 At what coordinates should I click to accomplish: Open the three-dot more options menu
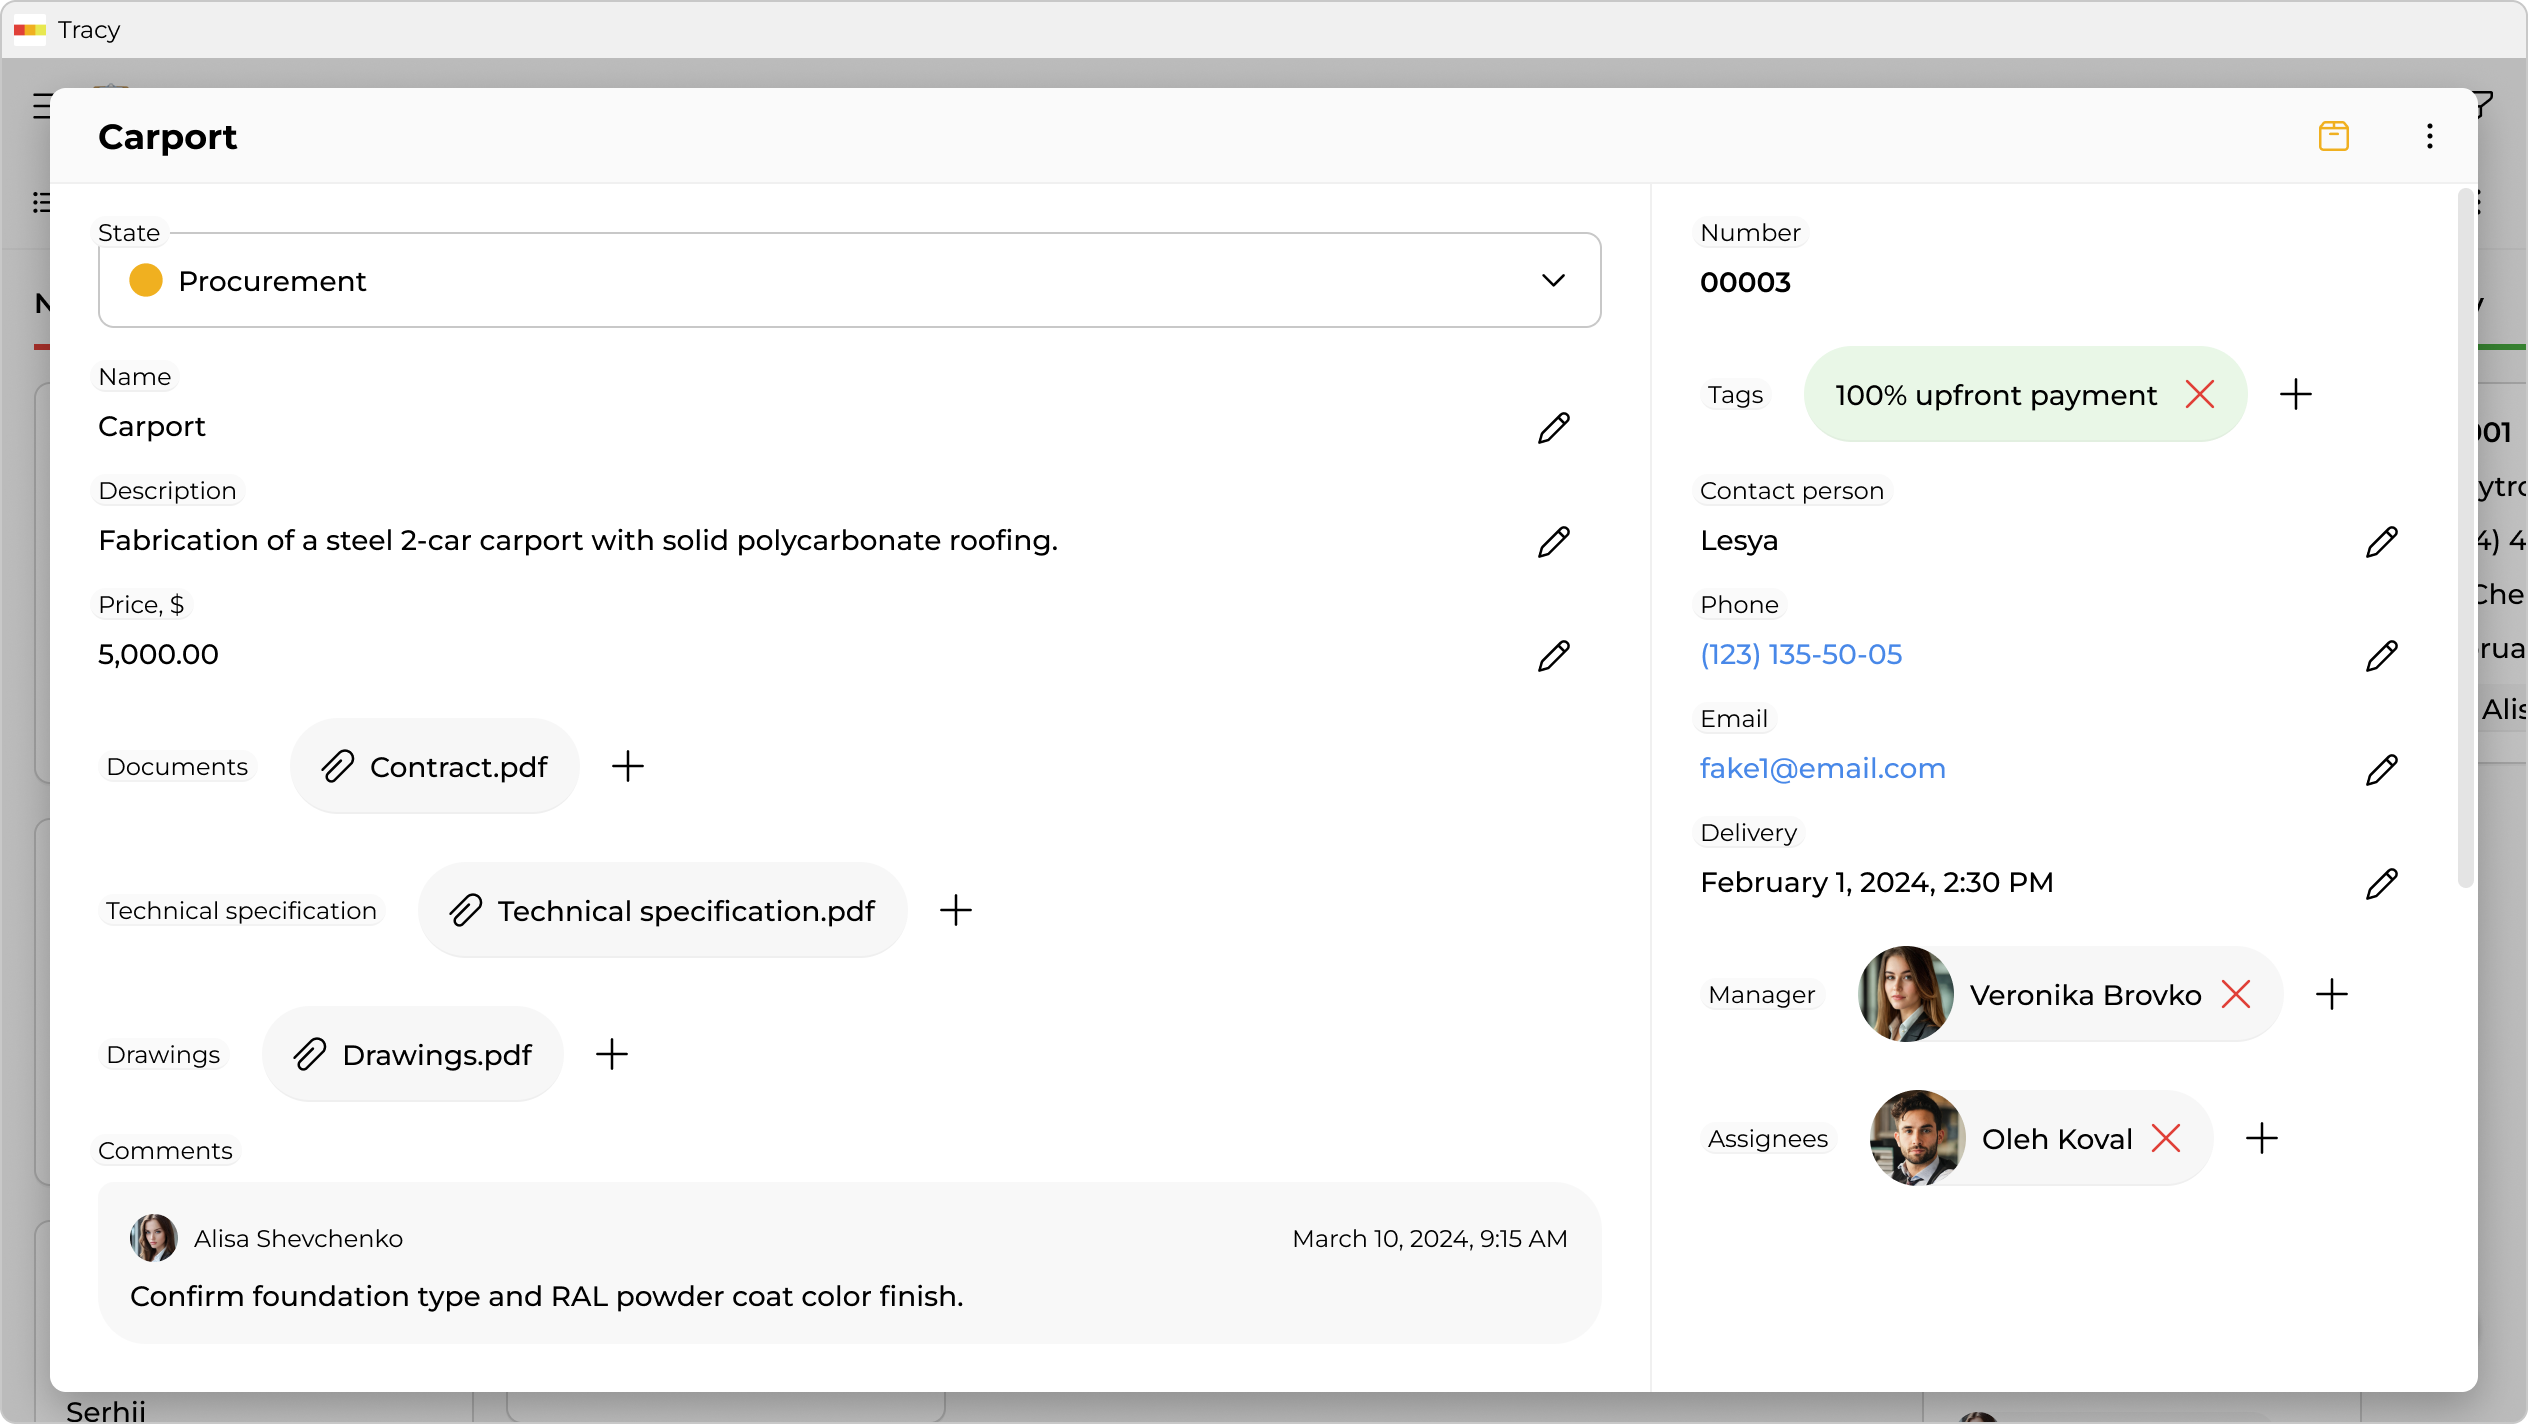pyautogui.click(x=2429, y=136)
